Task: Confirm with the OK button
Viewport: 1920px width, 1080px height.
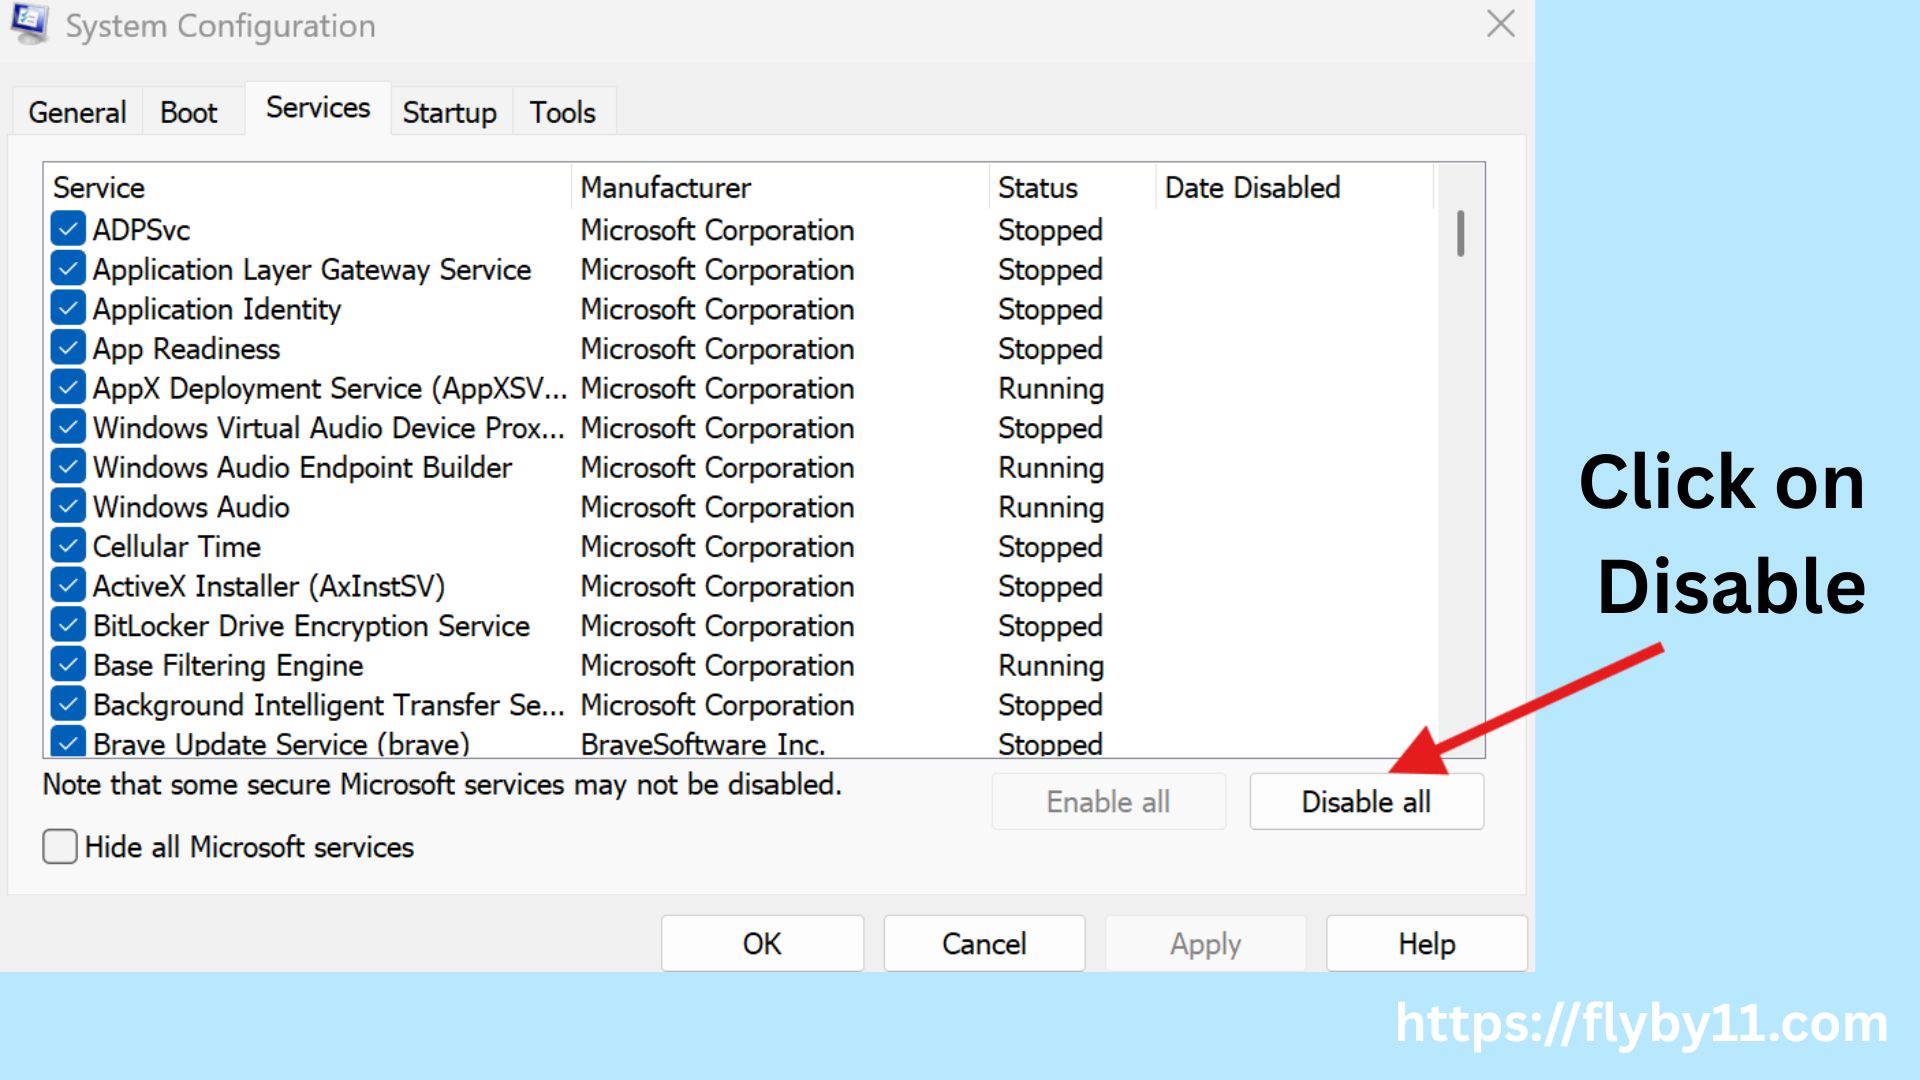Action: tap(762, 943)
